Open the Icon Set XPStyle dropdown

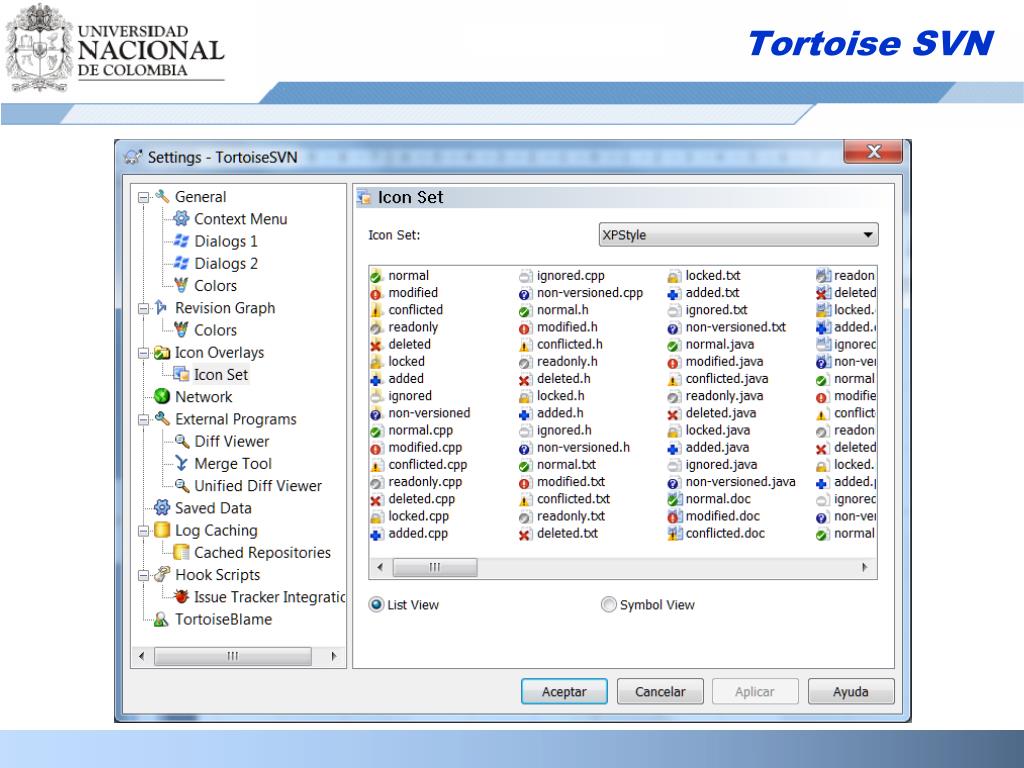pyautogui.click(x=739, y=235)
